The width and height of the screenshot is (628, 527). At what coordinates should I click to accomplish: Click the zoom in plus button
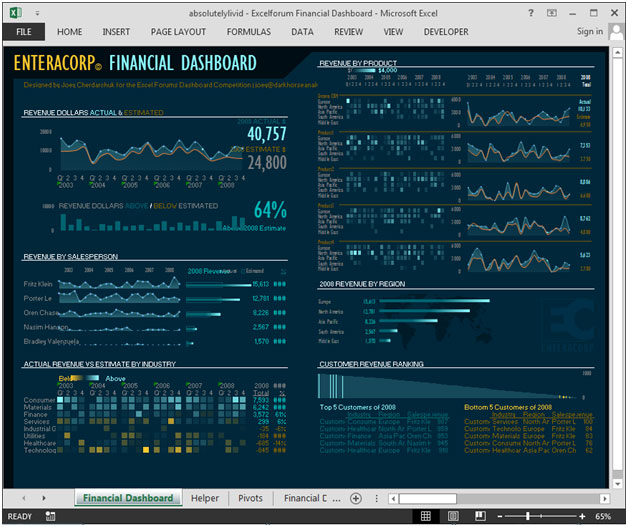pos(582,516)
